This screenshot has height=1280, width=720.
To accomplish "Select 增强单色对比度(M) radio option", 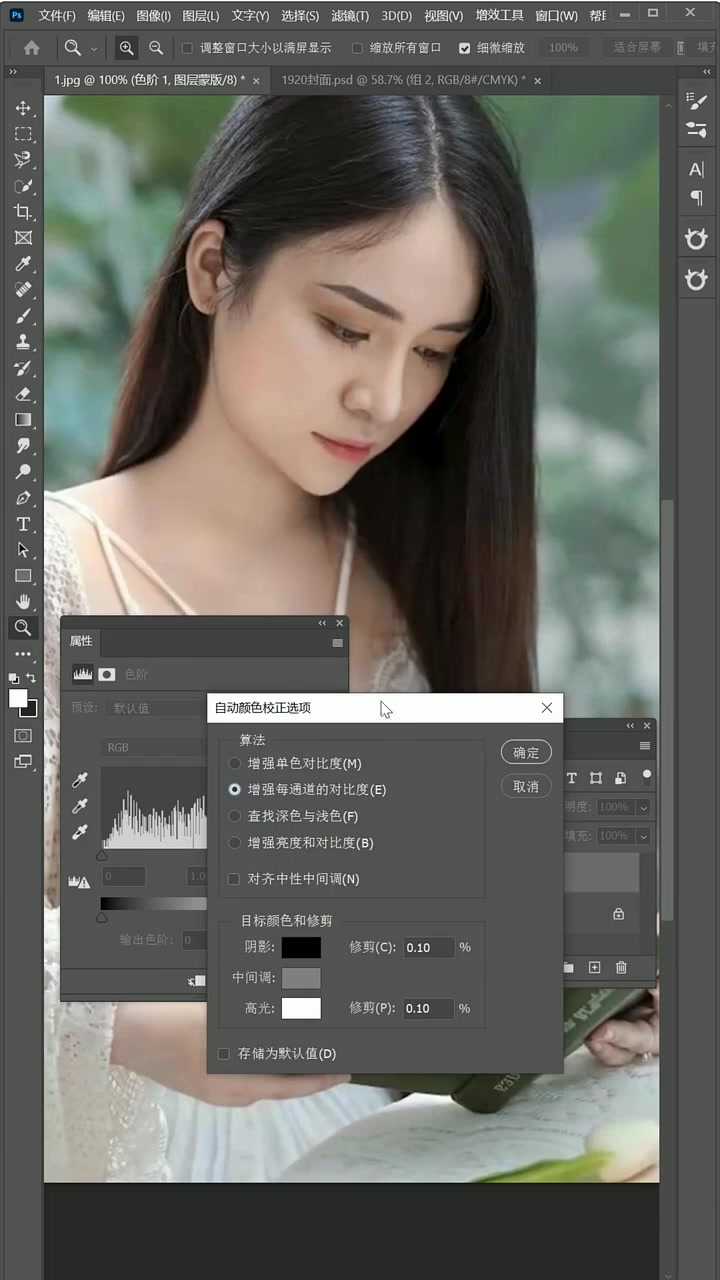I will pyautogui.click(x=235, y=763).
